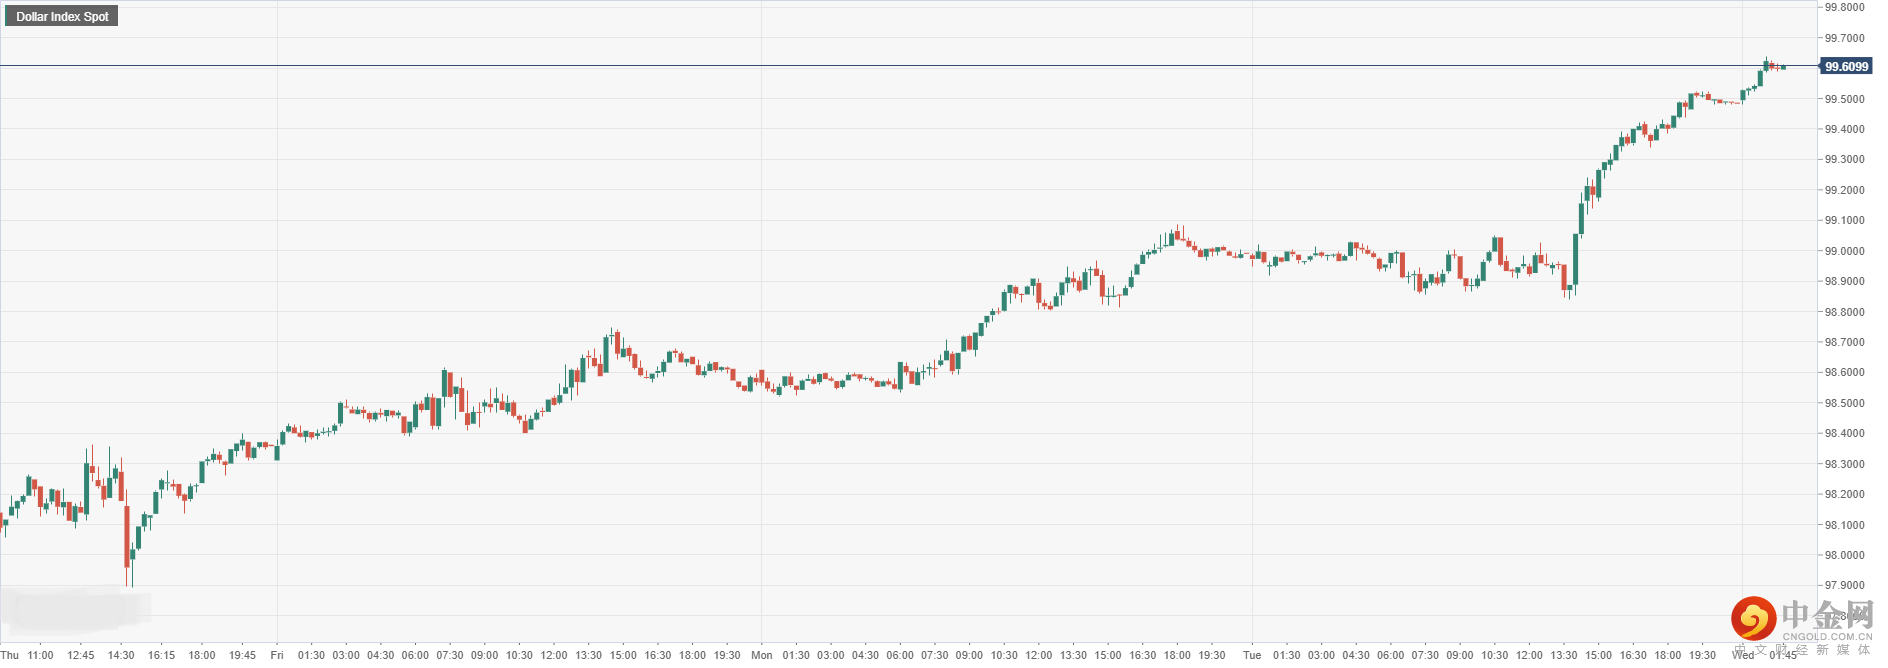The width and height of the screenshot is (1888, 668).
Task: Click the 19:45 time axis label
Action: click(243, 655)
